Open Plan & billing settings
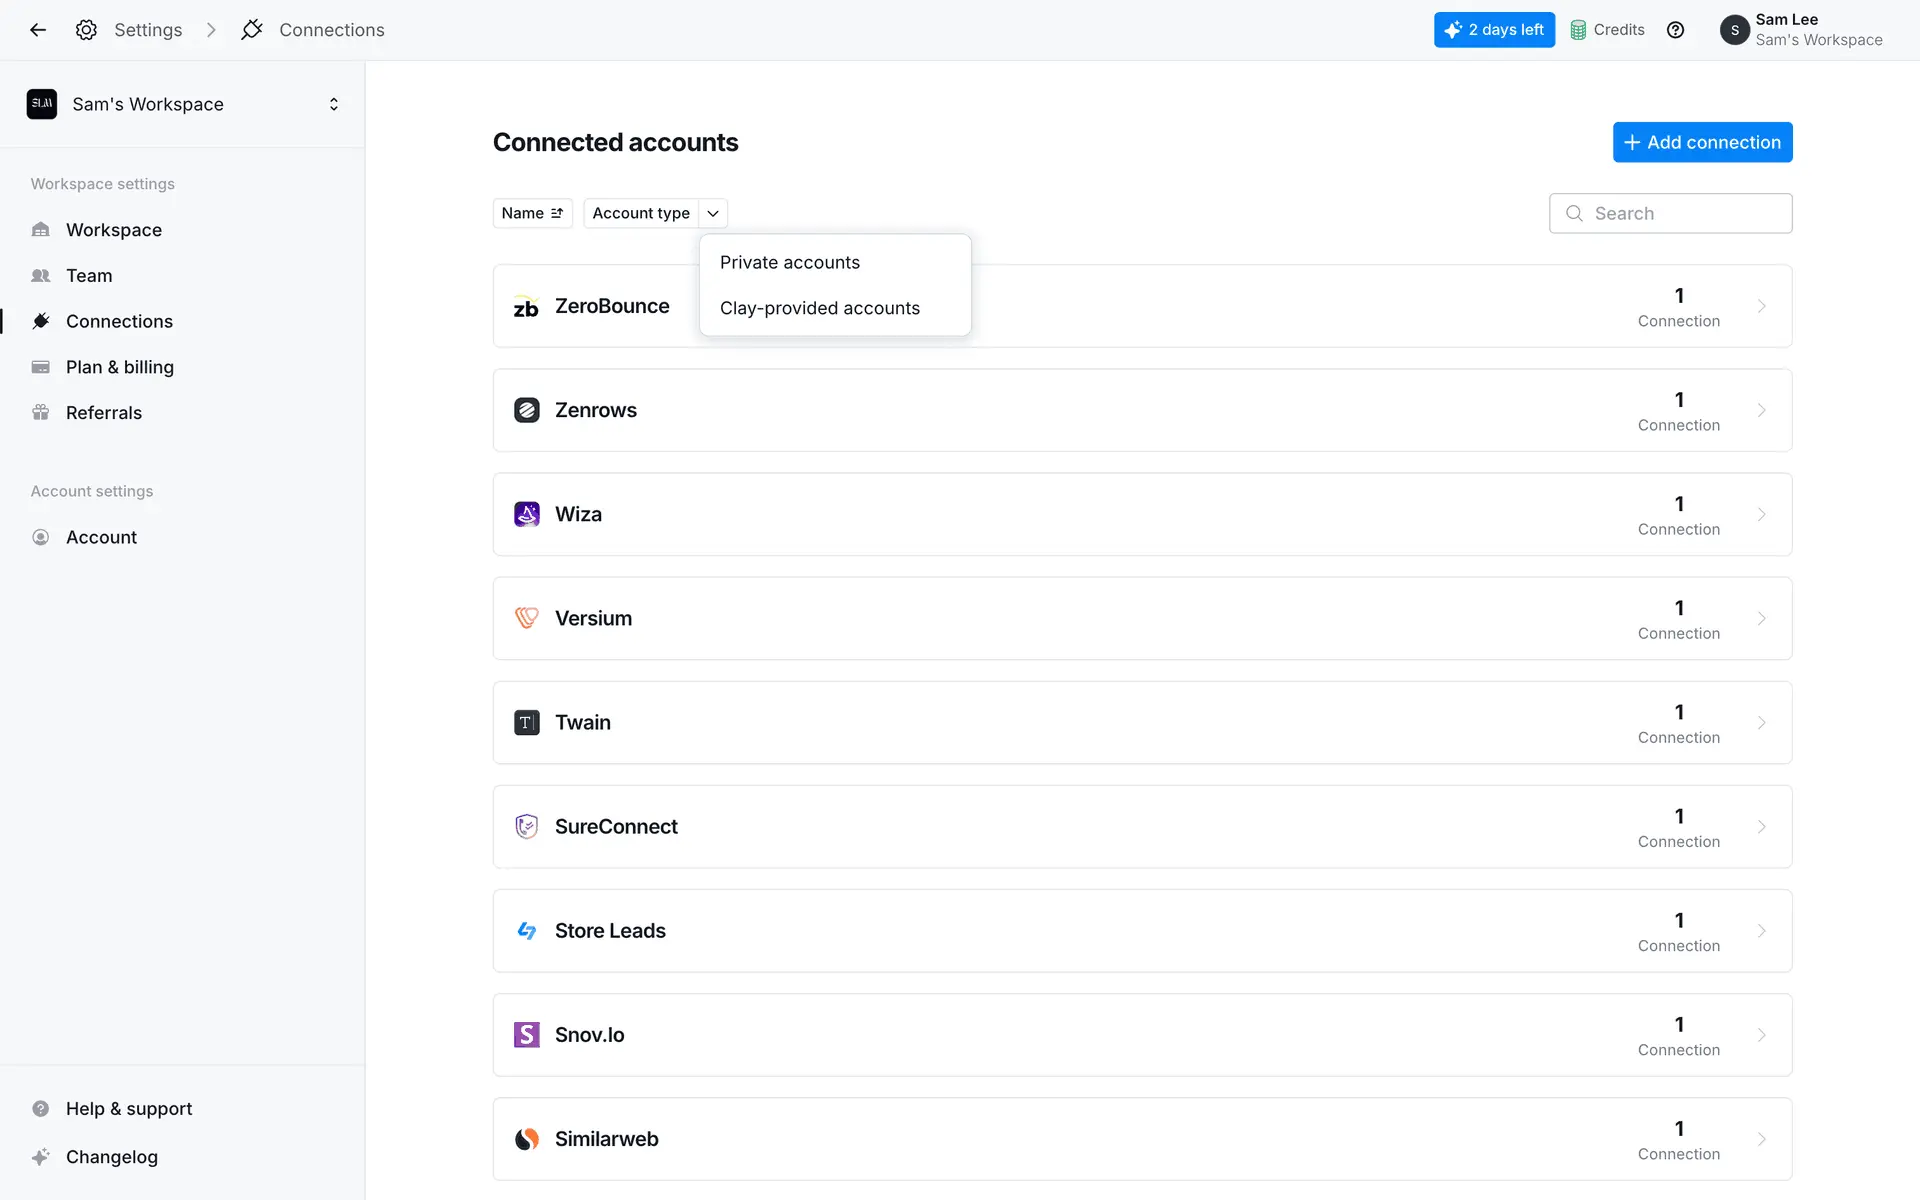This screenshot has height=1200, width=1920. pos(119,367)
